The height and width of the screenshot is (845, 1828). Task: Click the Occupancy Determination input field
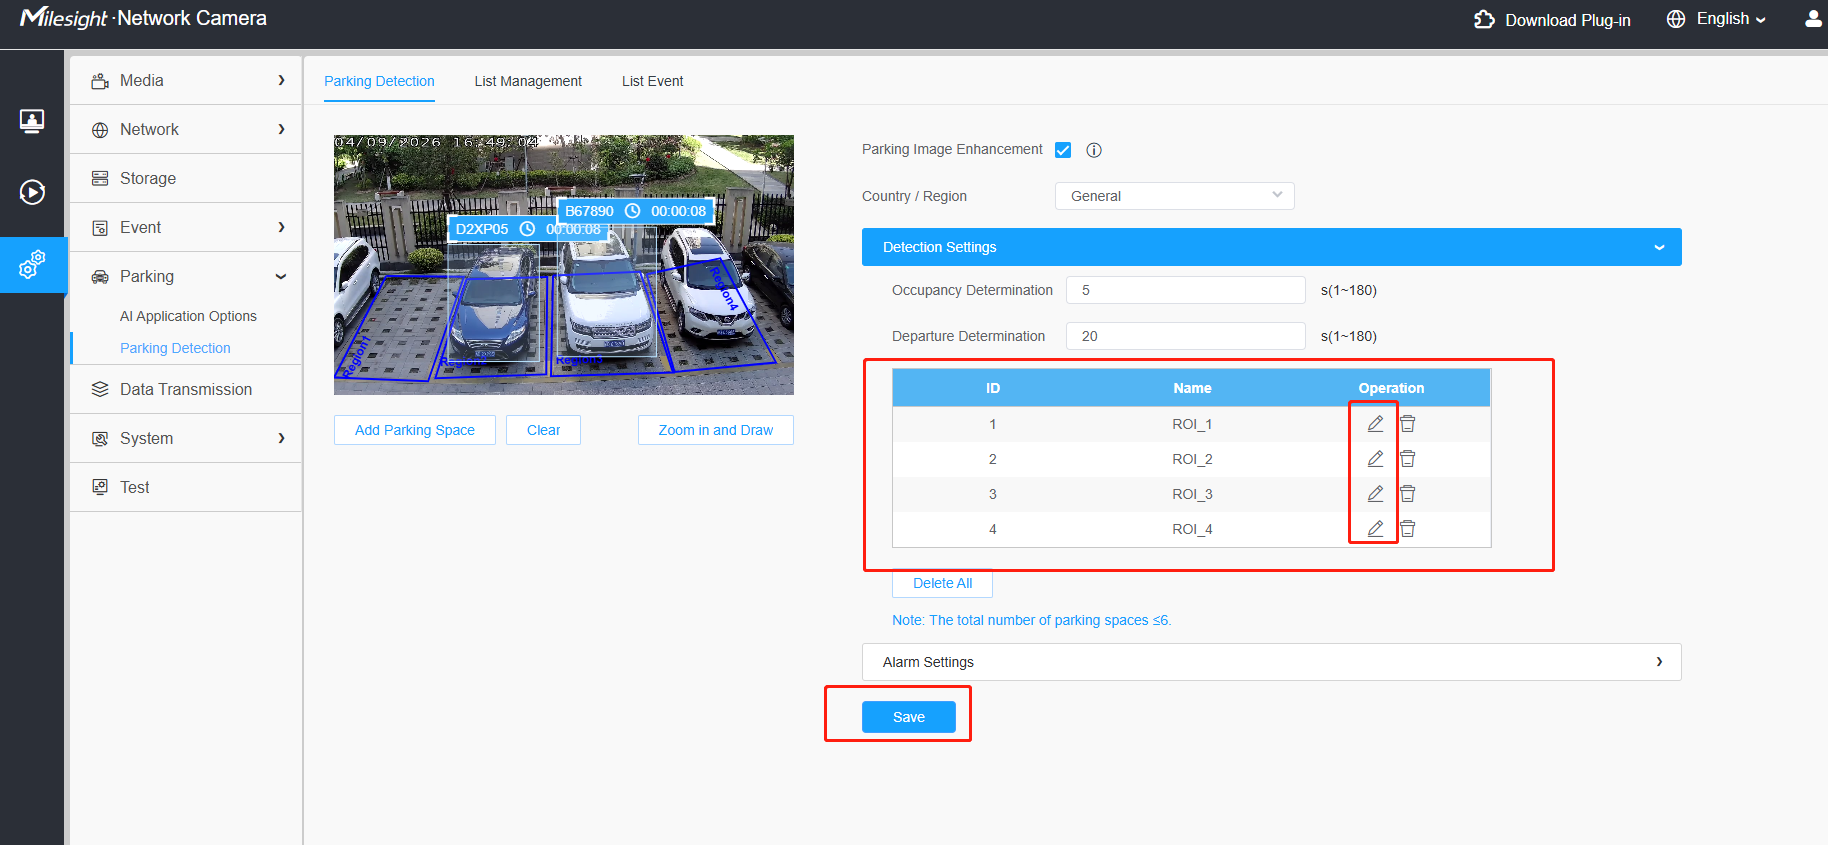tap(1186, 290)
